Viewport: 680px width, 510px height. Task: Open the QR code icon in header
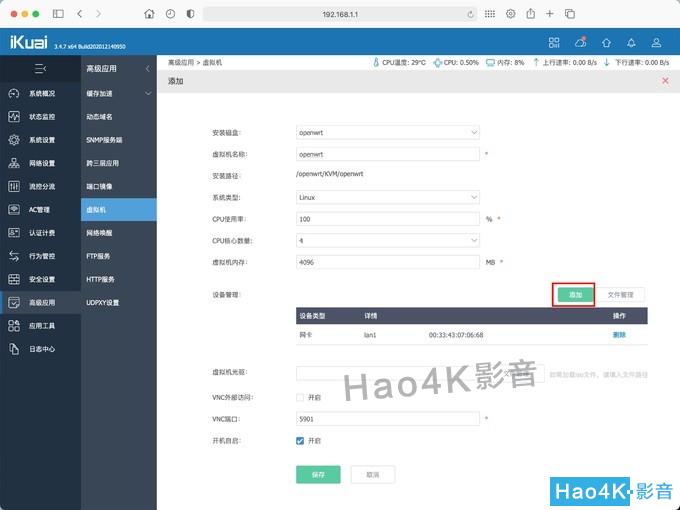click(554, 42)
